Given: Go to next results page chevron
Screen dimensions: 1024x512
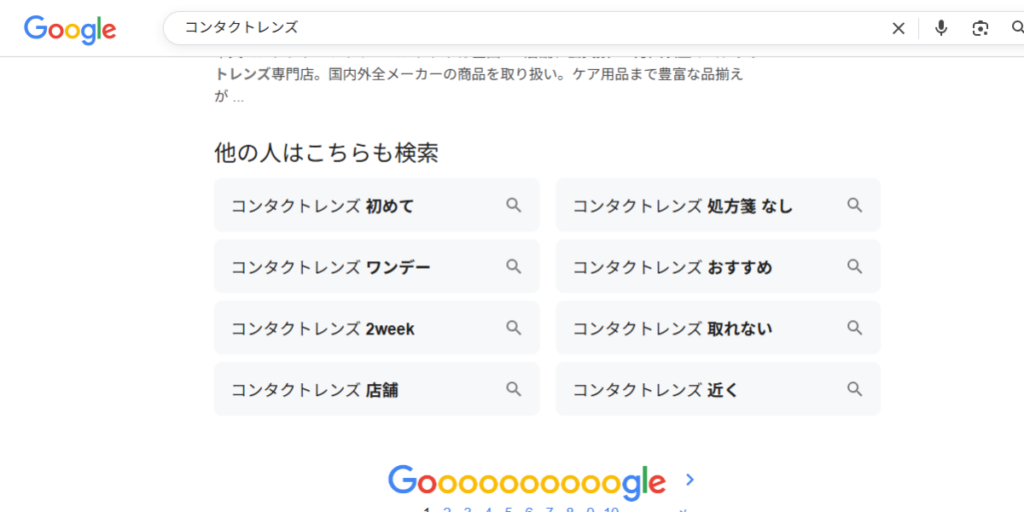Looking at the screenshot, I should pos(690,480).
